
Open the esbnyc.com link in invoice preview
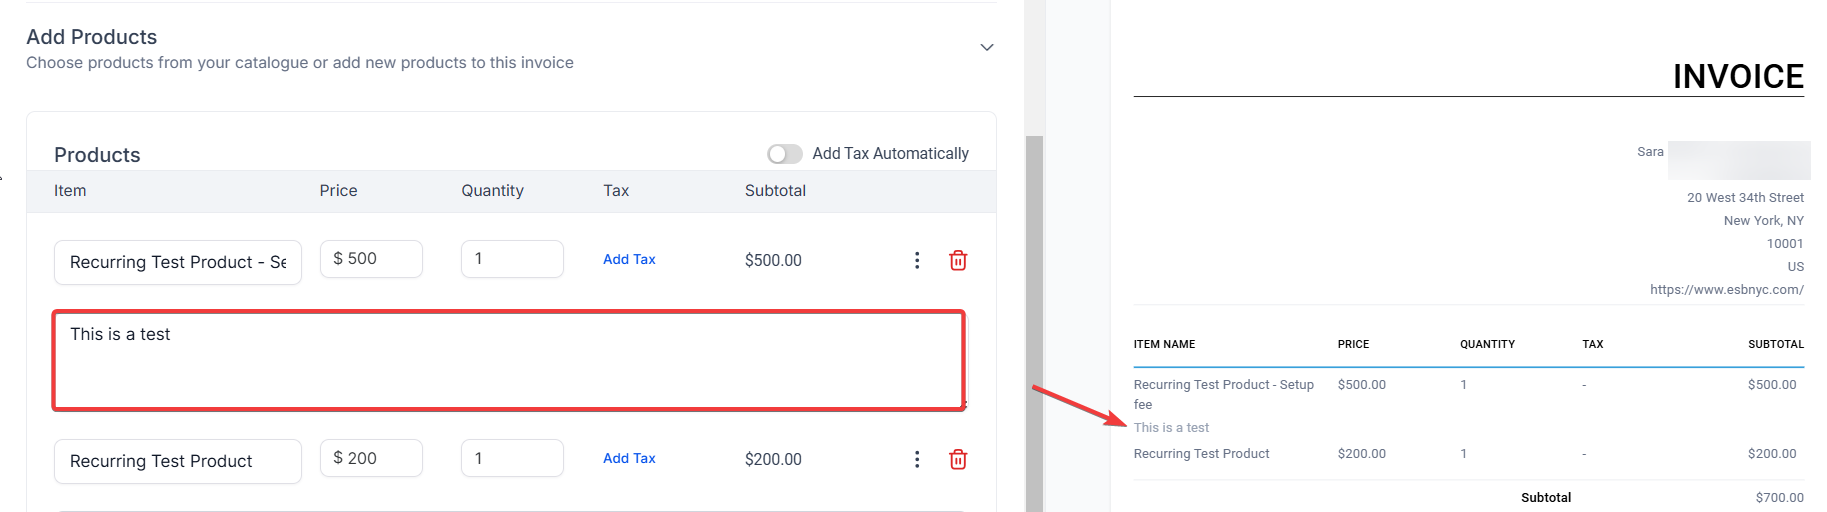(x=1726, y=290)
